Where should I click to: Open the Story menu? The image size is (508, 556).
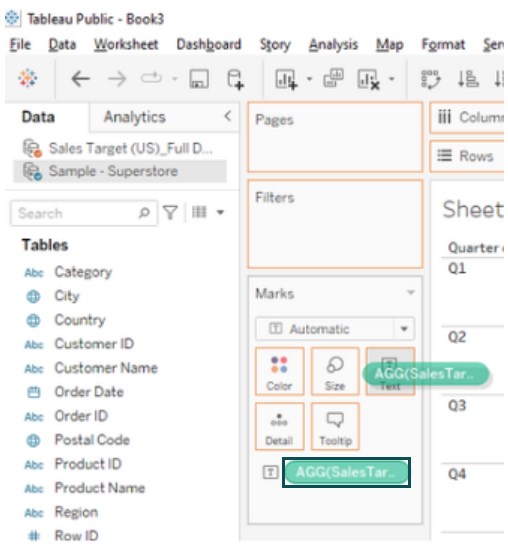[x=275, y=45]
